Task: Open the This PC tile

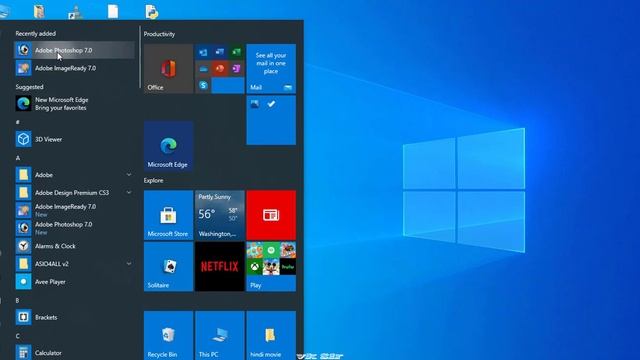Action: click(x=220, y=336)
